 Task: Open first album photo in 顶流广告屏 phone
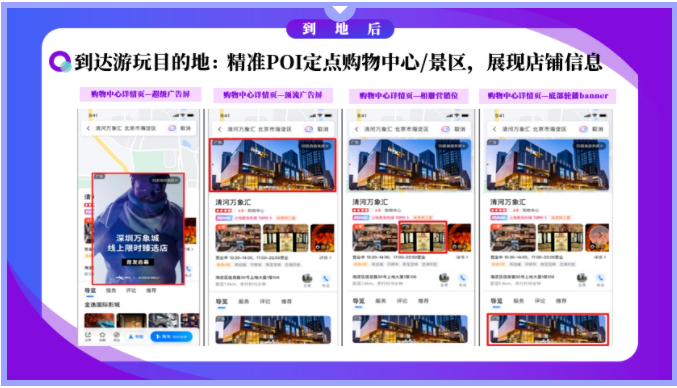238,238
